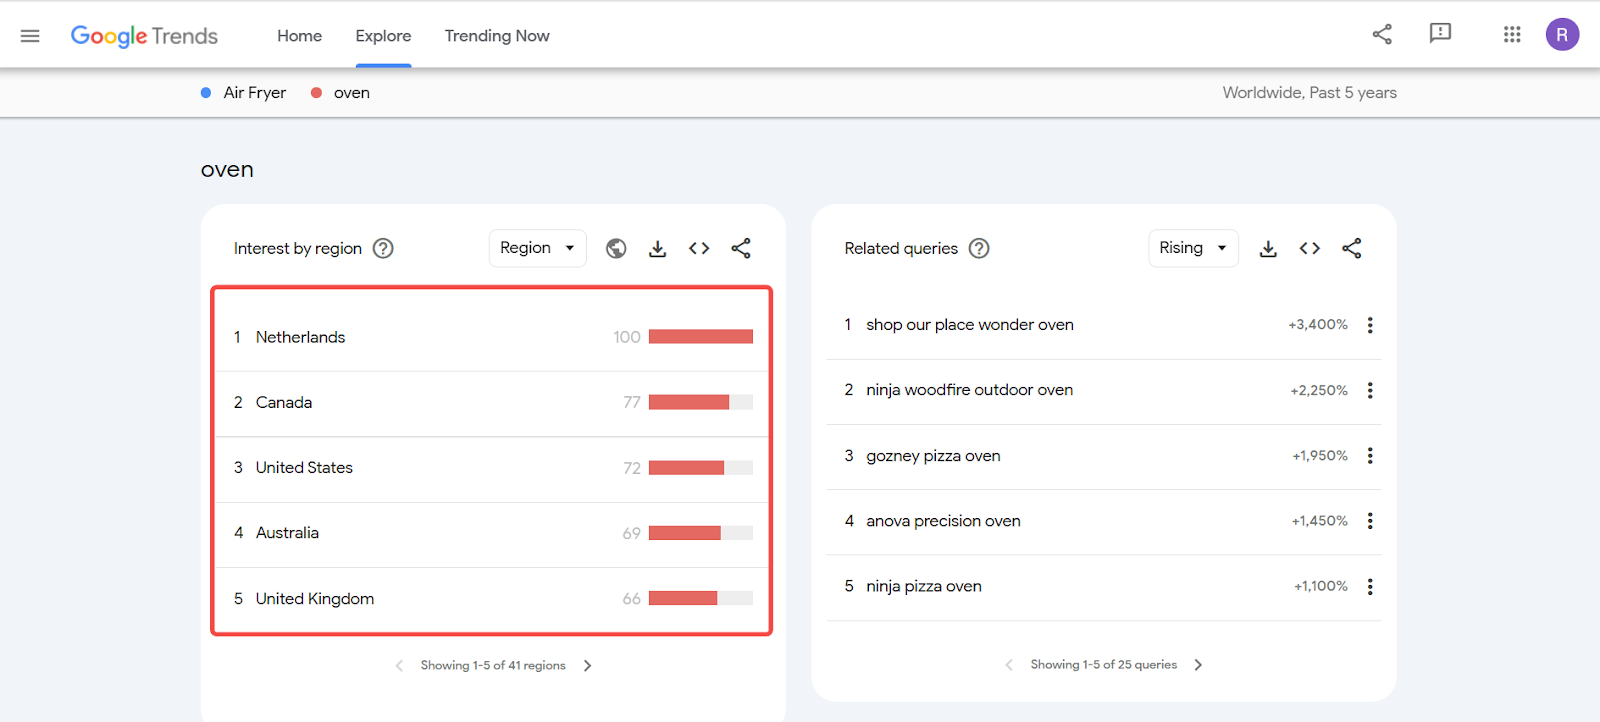Open the Region dropdown
Viewport: 1600px width, 722px height.
(537, 248)
